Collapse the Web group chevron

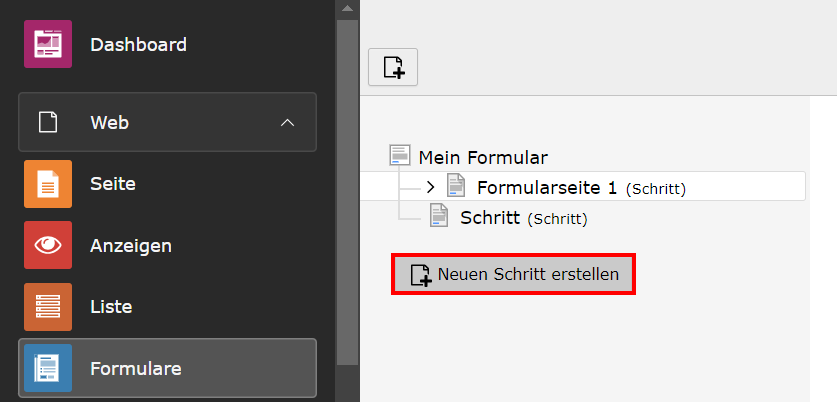click(x=287, y=123)
